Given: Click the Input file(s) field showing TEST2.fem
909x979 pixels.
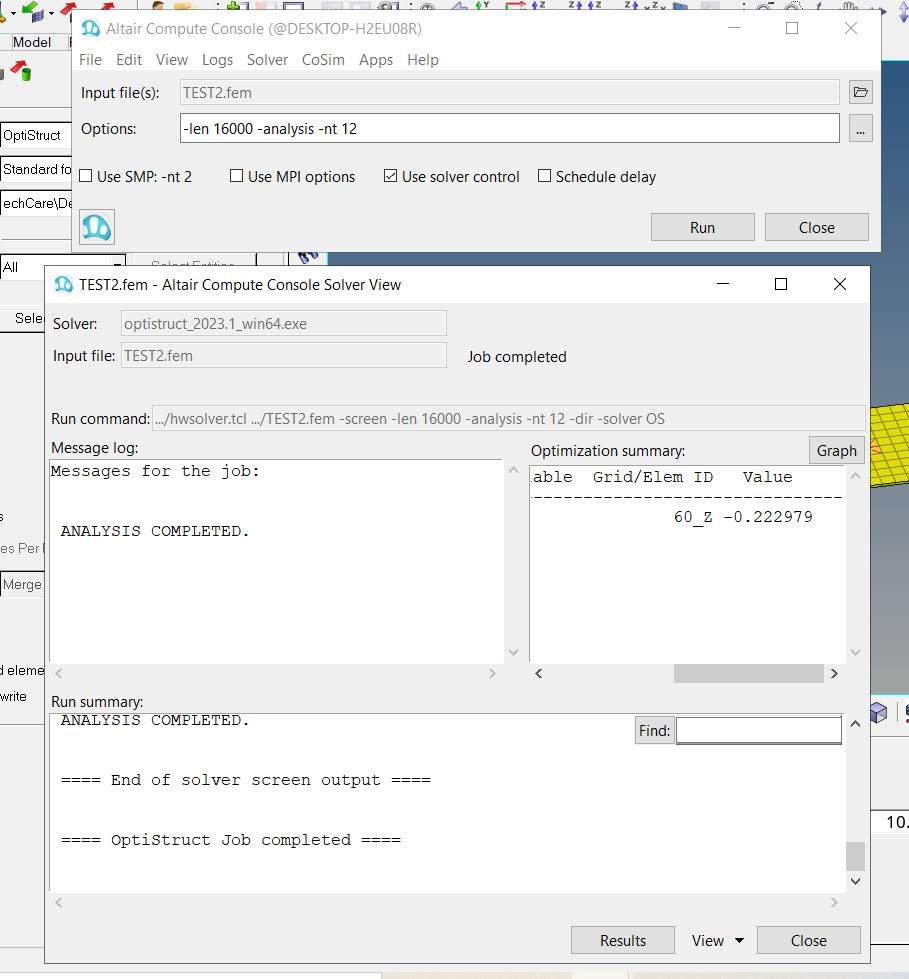Looking at the screenshot, I should (509, 92).
